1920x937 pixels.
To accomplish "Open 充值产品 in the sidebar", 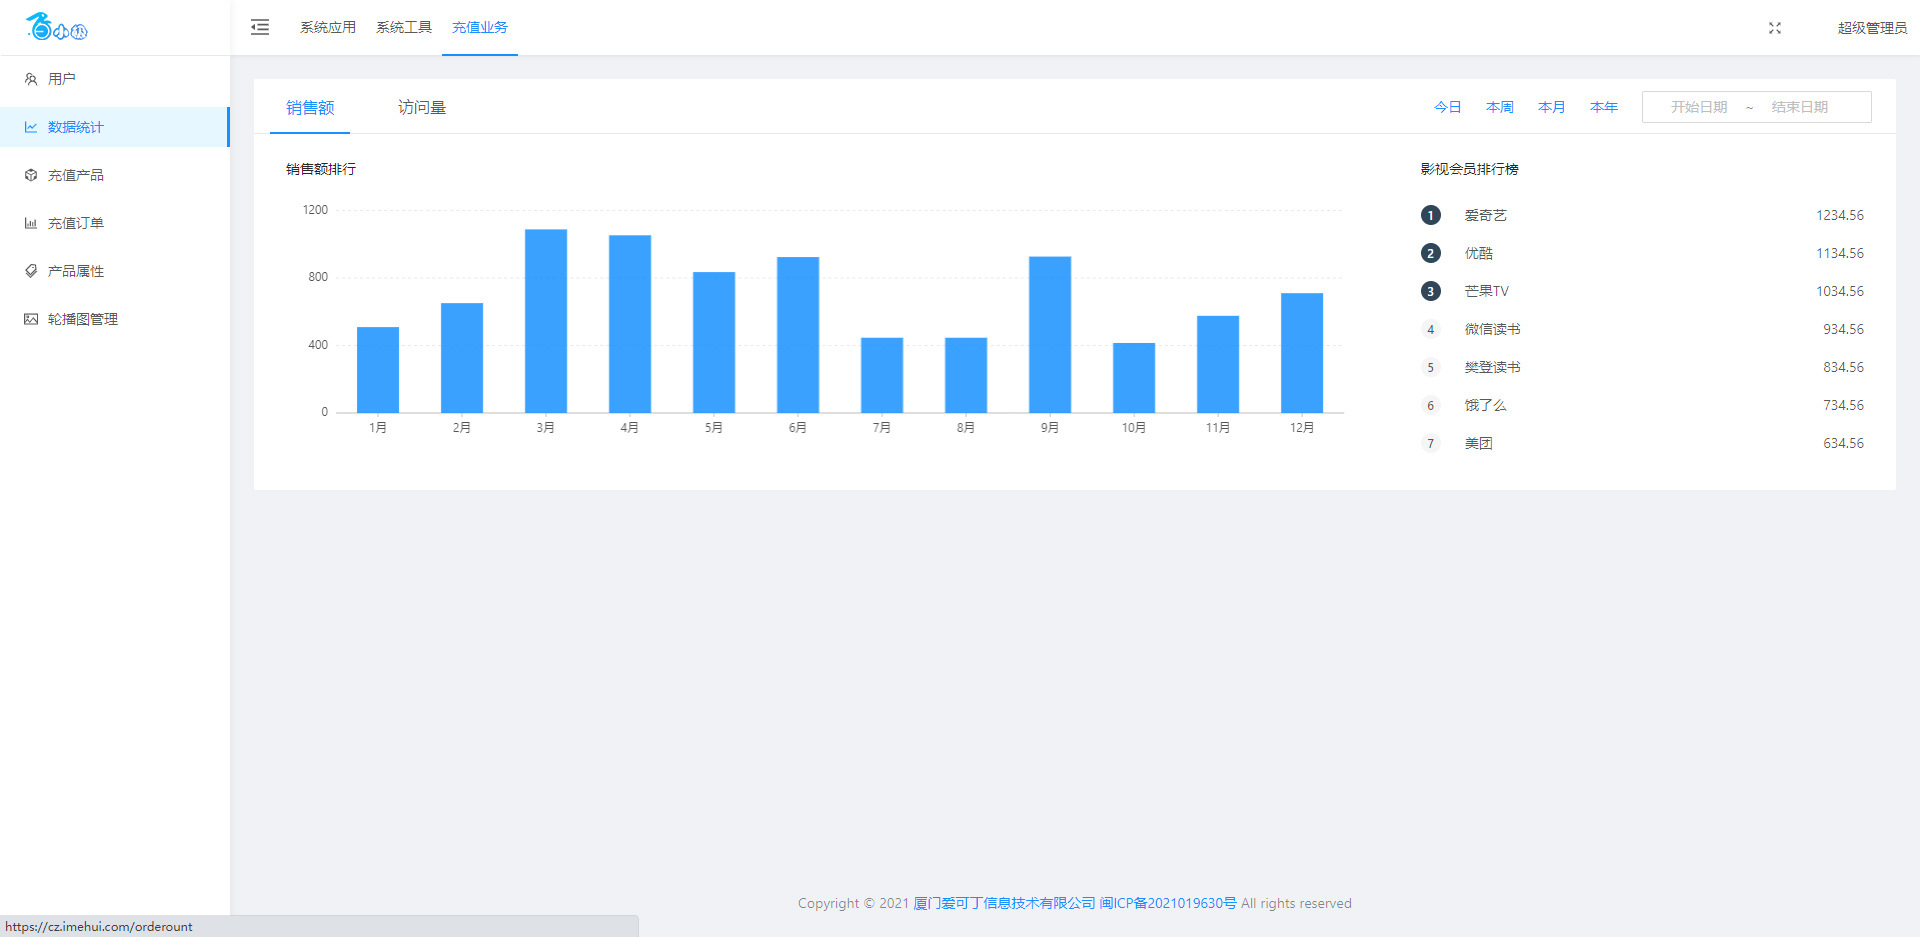I will [x=115, y=175].
